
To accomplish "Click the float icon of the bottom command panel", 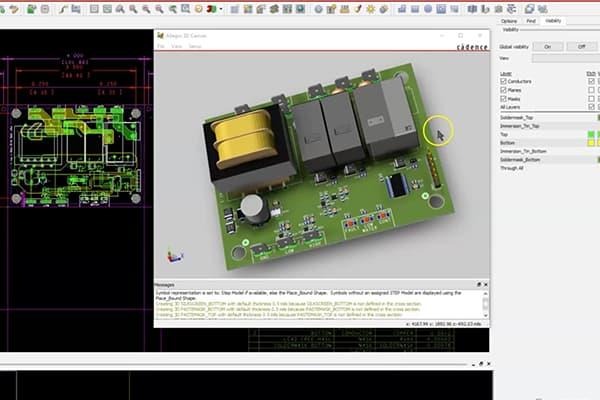I will pyautogui.click(x=481, y=364).
